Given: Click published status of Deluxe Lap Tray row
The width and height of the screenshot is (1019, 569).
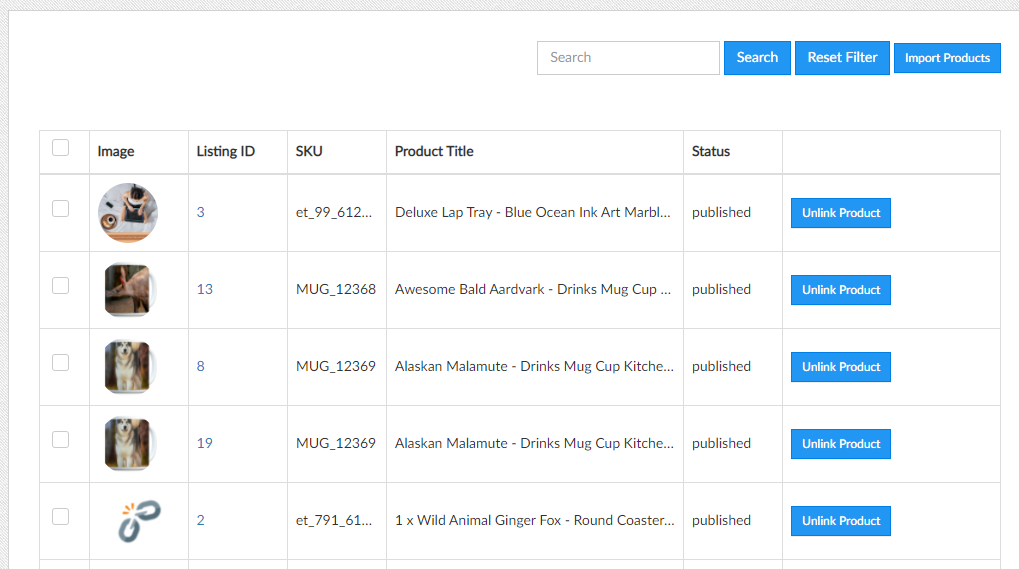Looking at the screenshot, I should pos(721,212).
